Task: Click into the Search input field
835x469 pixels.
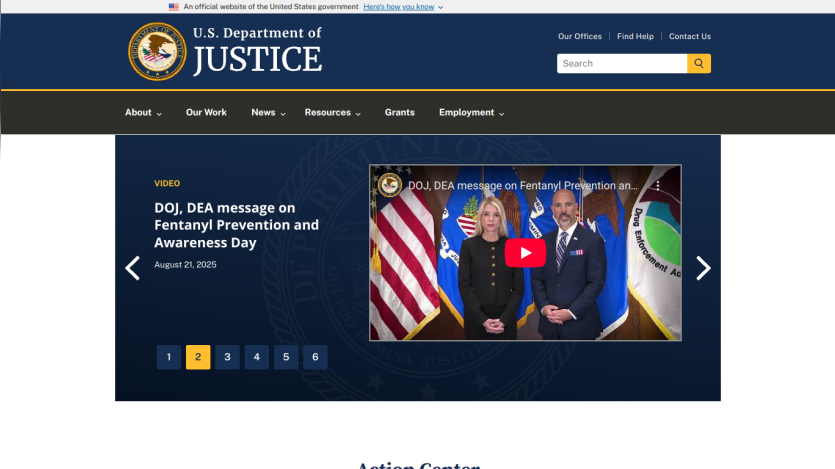Action: (622, 63)
